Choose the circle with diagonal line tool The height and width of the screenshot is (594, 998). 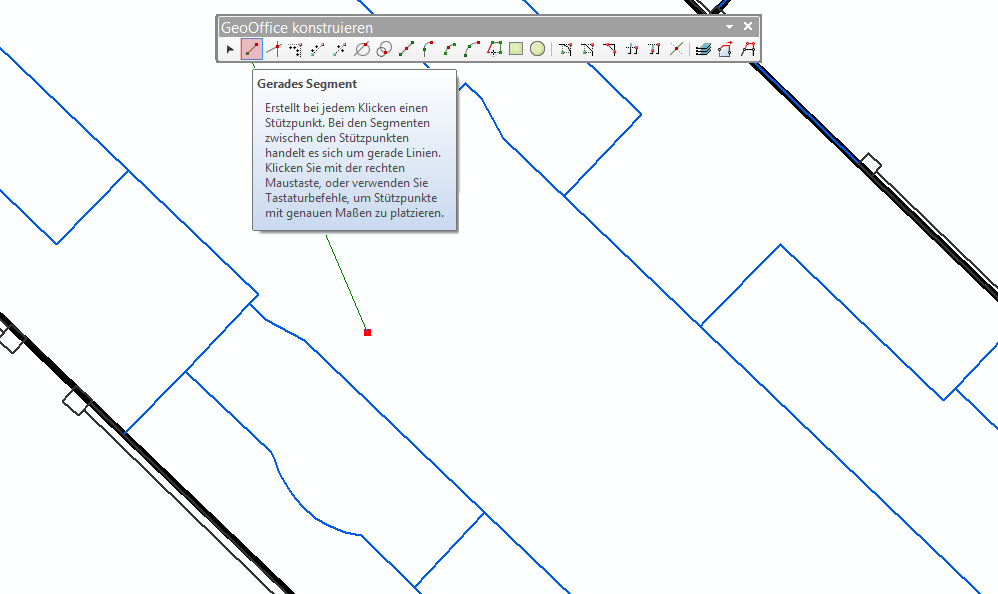pyautogui.click(x=362, y=48)
